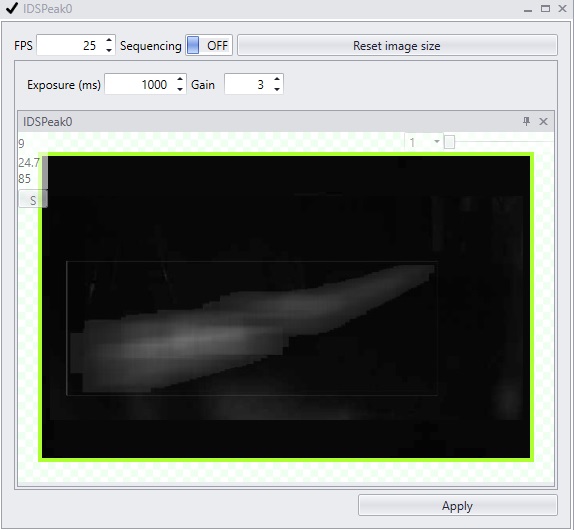This screenshot has width=574, height=530.
Task: Click the Reset image size button
Action: coord(397,45)
